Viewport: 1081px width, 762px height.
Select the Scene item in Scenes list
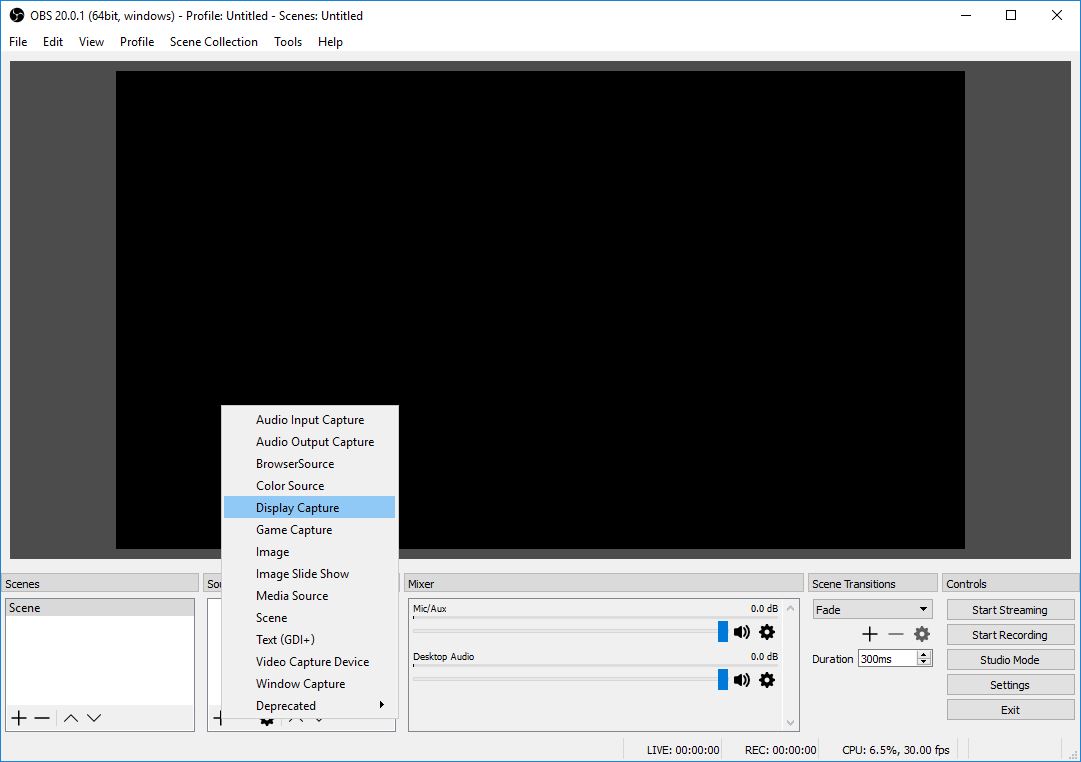[x=100, y=608]
